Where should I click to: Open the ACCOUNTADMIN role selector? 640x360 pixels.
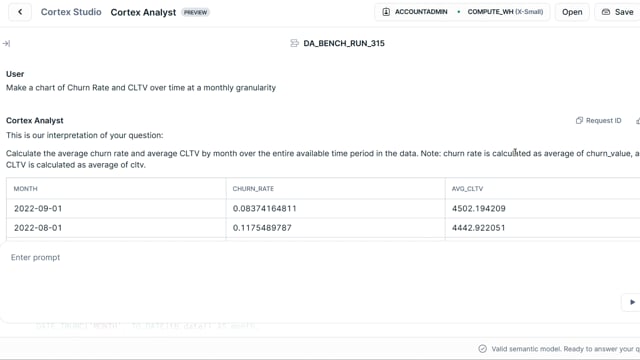[x=416, y=12]
